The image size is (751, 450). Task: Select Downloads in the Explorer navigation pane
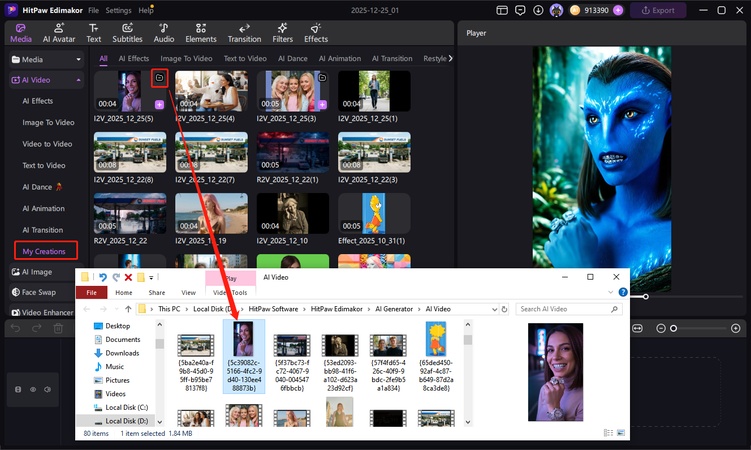(121, 353)
